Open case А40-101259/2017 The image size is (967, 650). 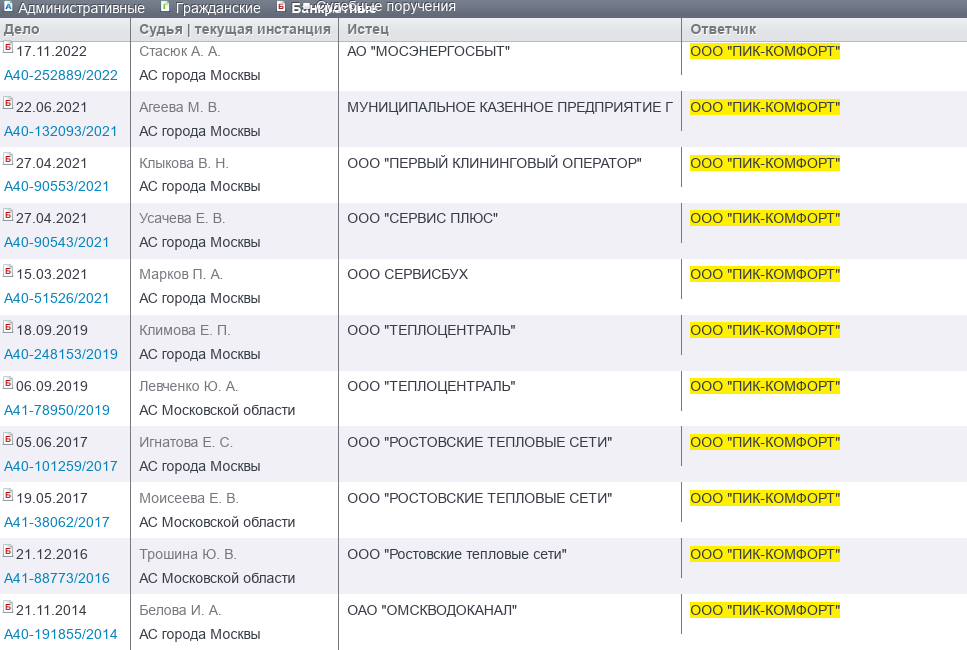tap(61, 466)
